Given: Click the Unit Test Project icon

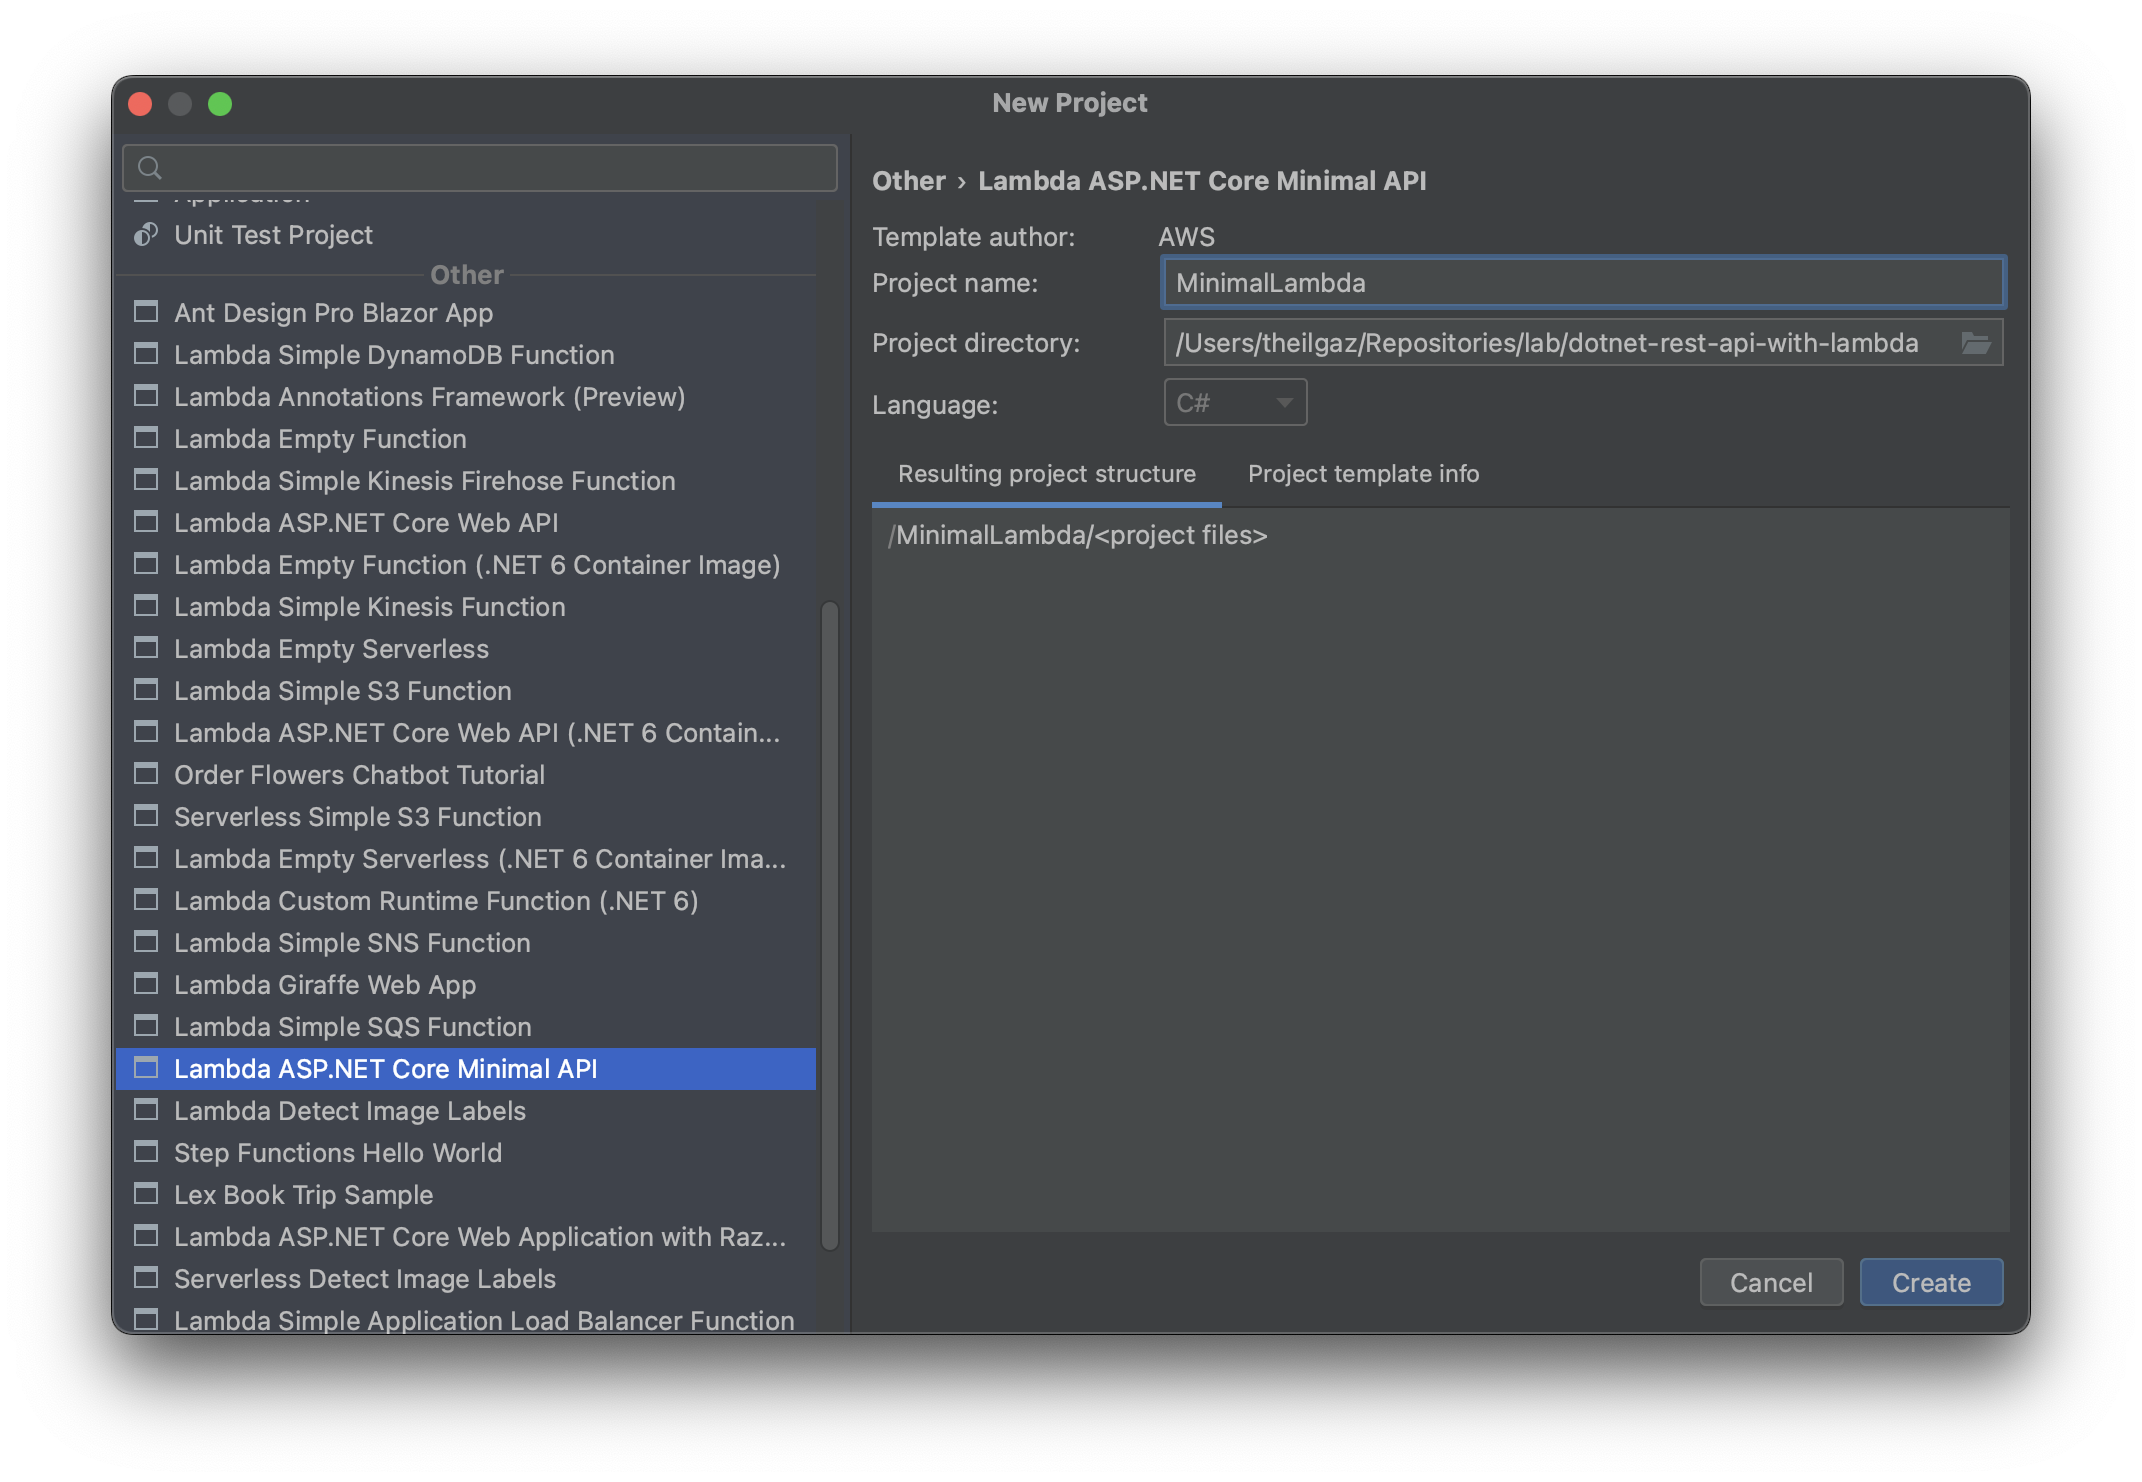Looking at the screenshot, I should (x=146, y=235).
